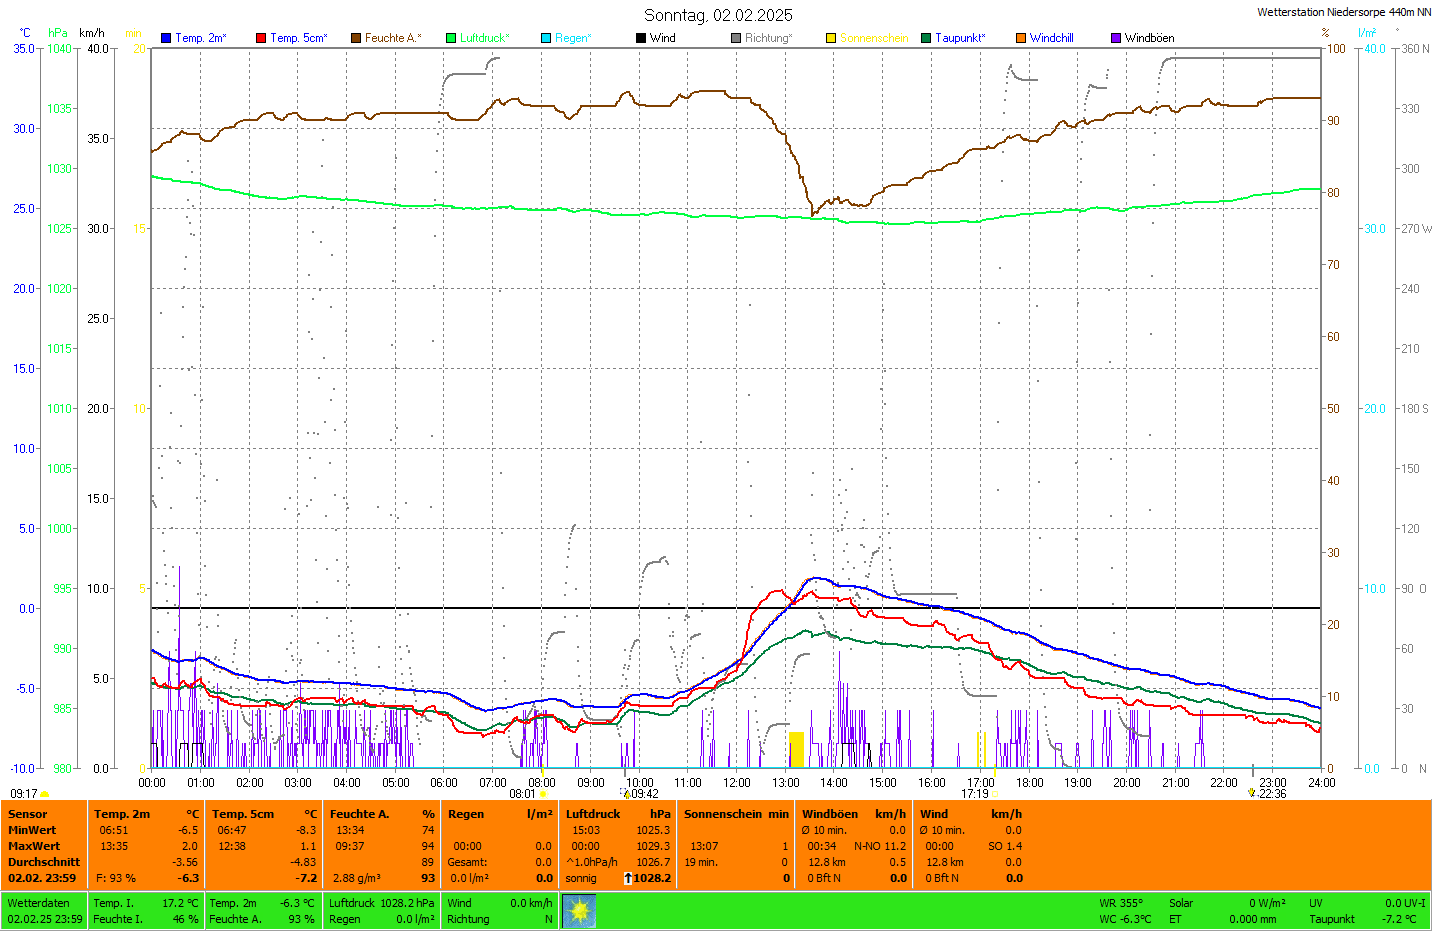Click the Sonnenschein legend label

click(x=873, y=38)
